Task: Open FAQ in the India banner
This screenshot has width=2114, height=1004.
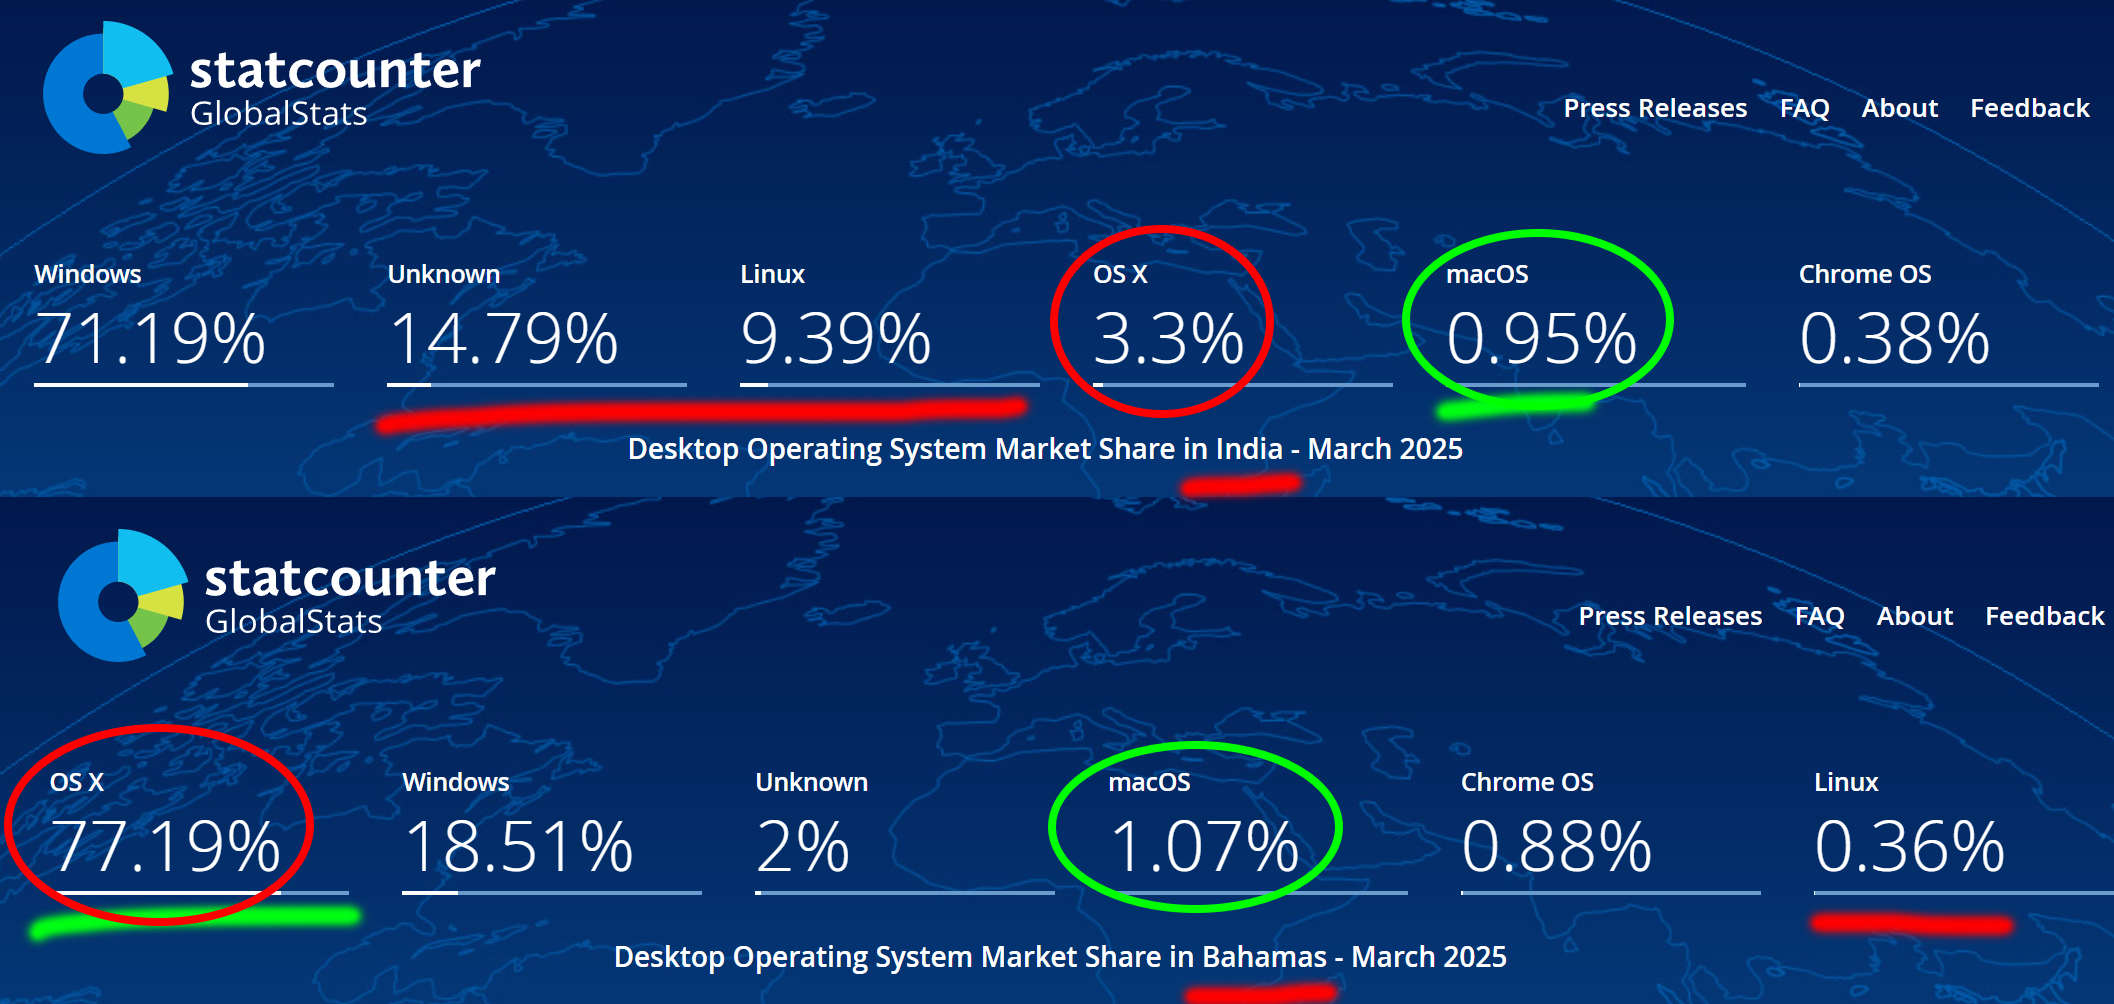Action: pyautogui.click(x=1804, y=108)
